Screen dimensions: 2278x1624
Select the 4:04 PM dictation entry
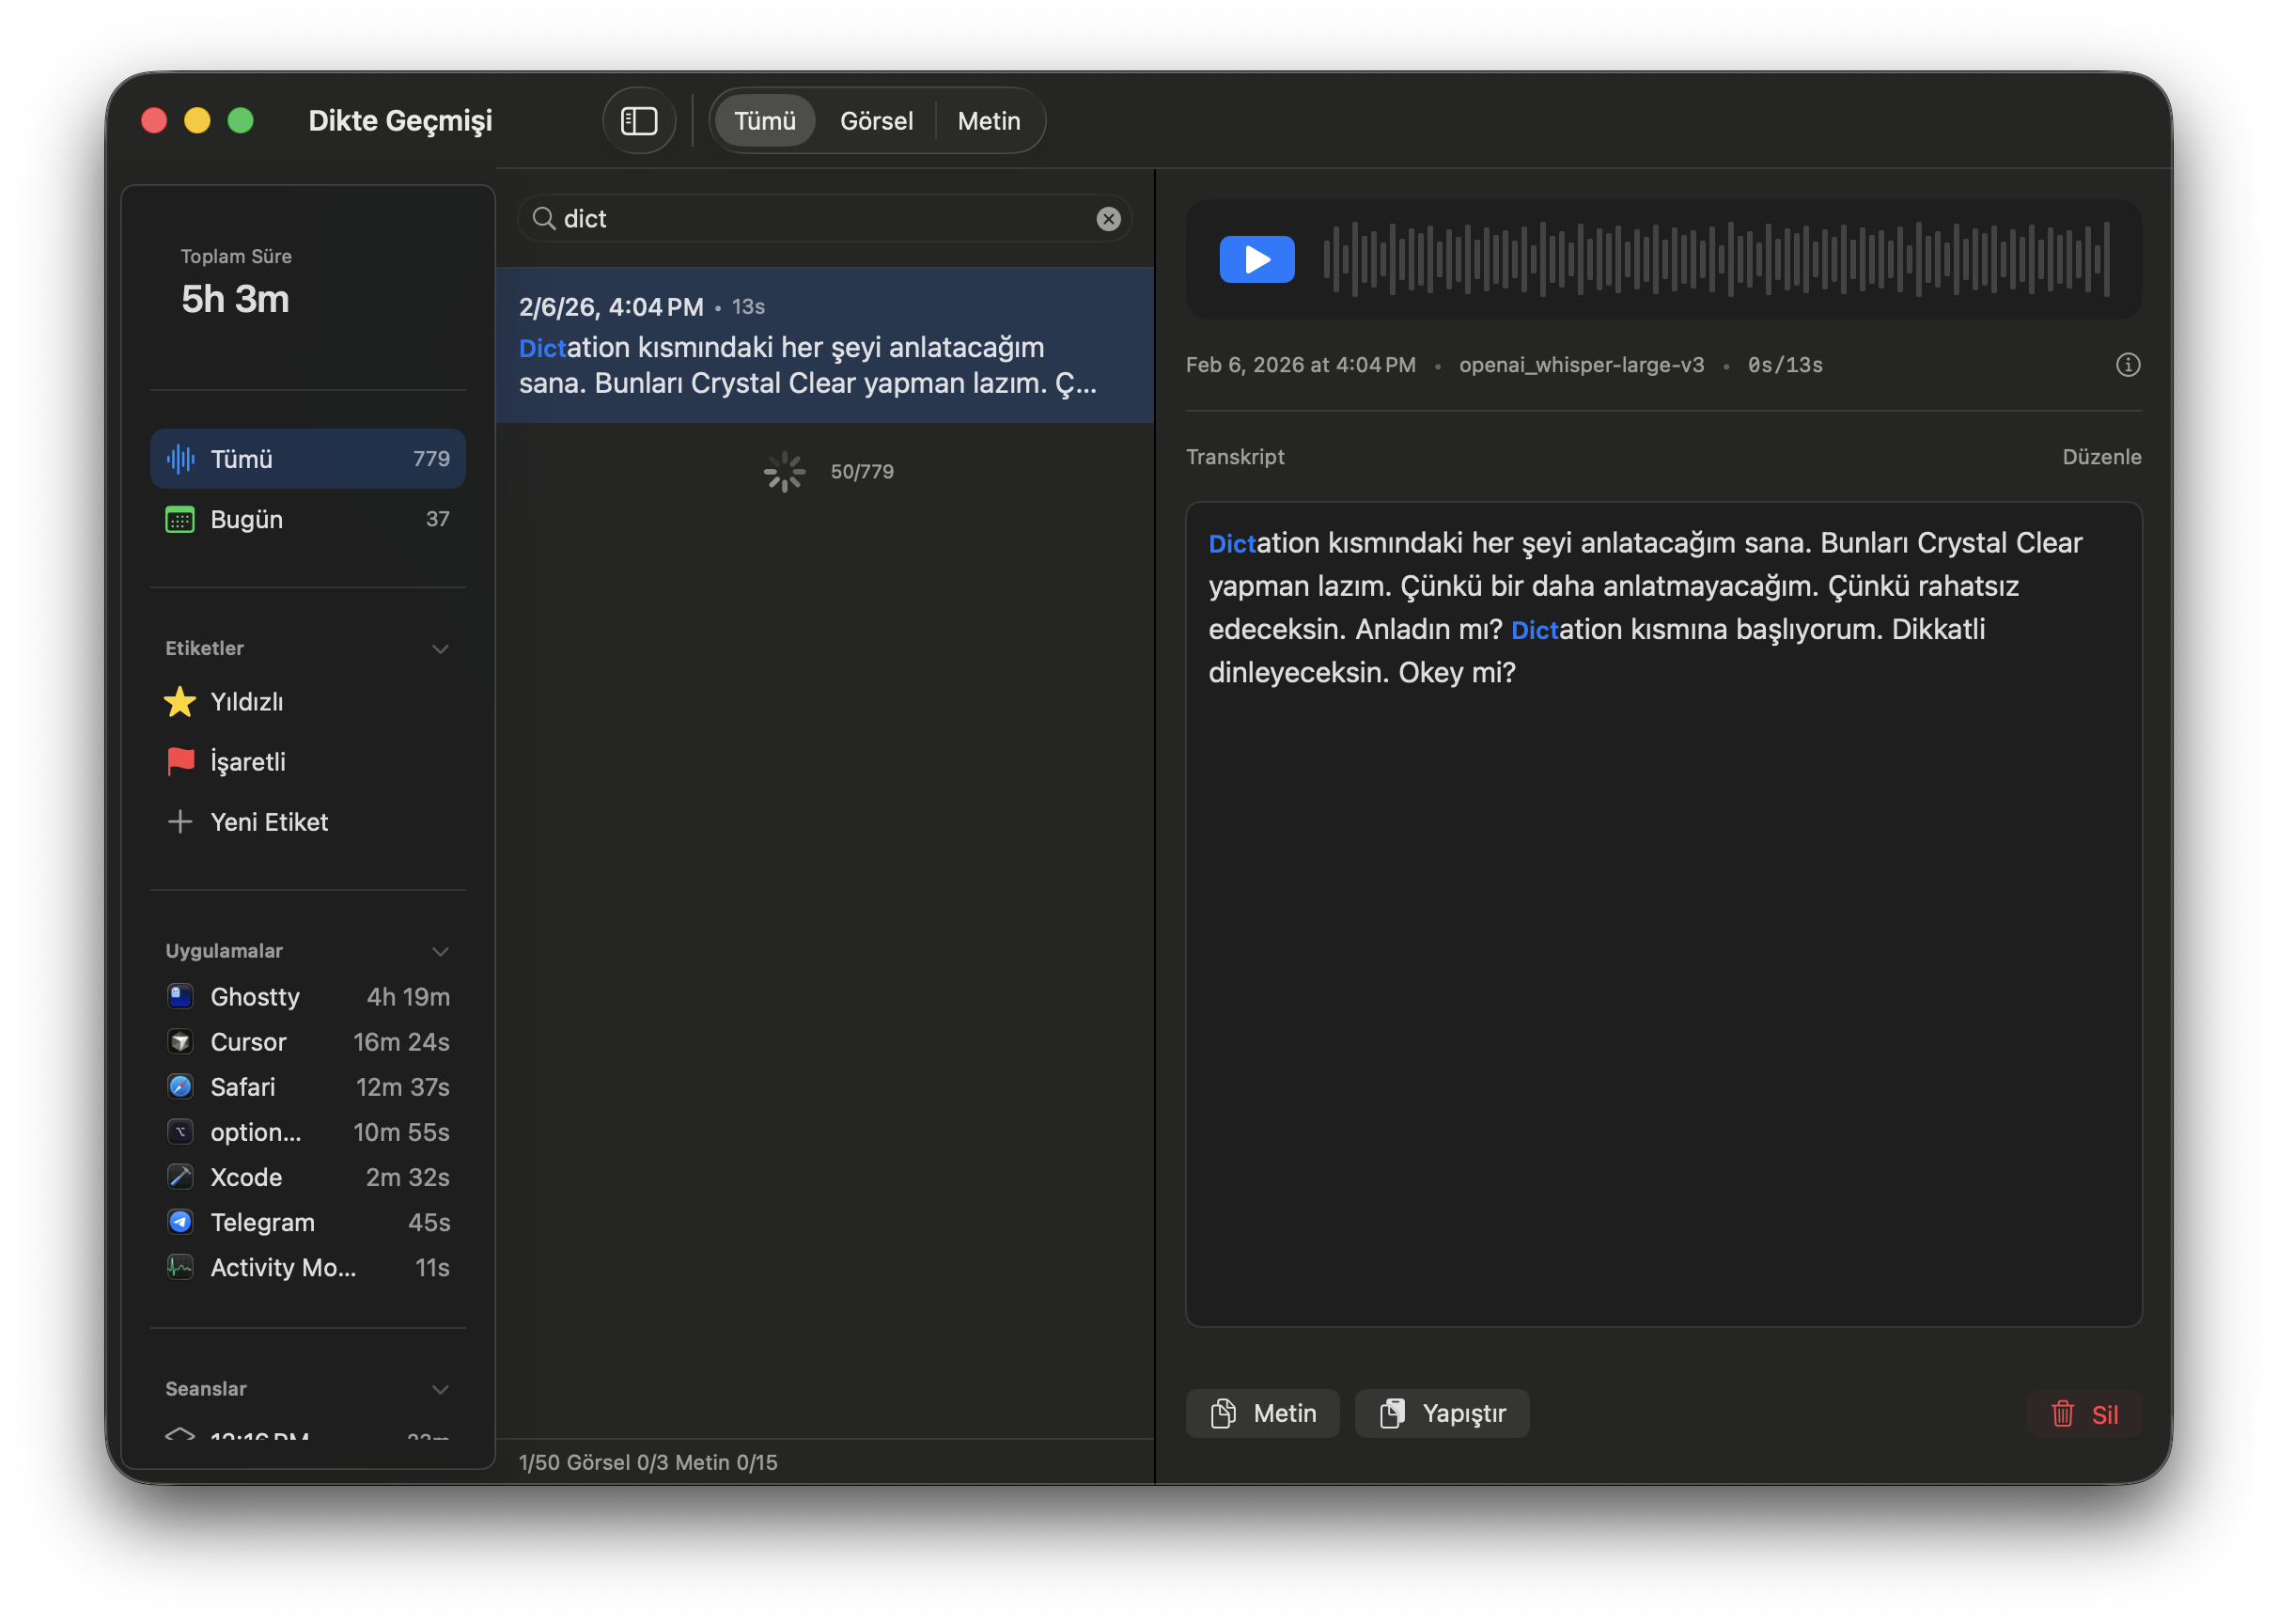(x=824, y=345)
